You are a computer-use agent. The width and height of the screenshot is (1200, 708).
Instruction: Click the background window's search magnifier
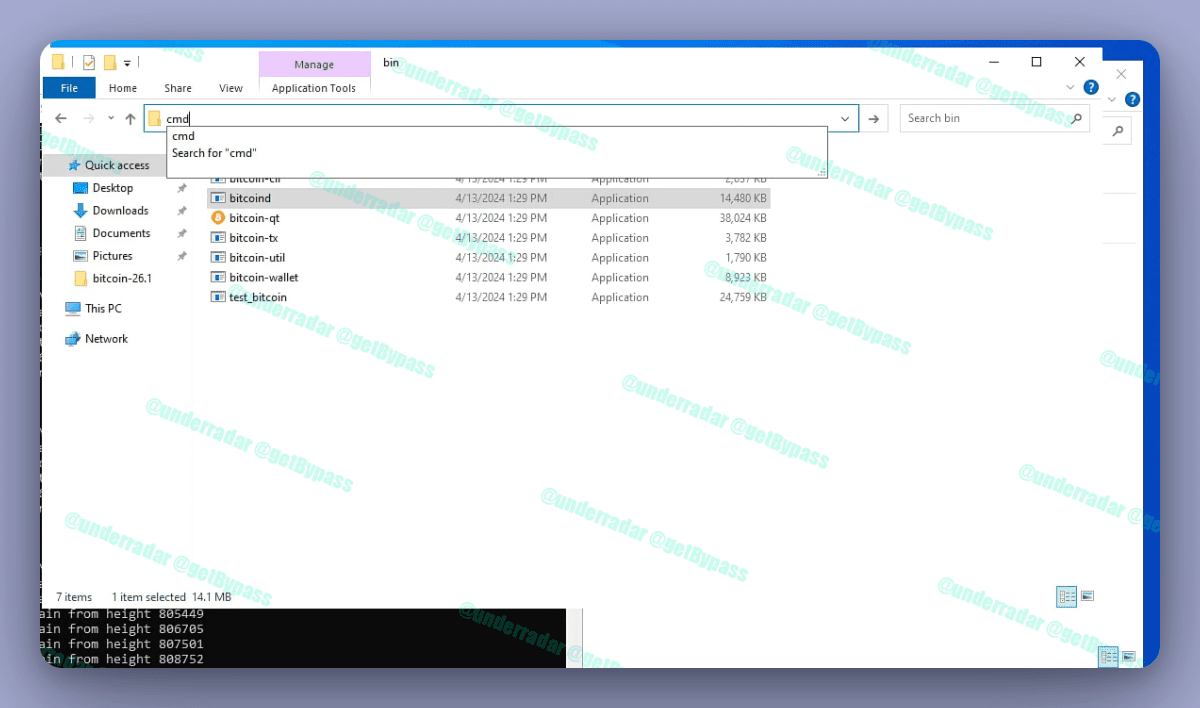pos(1117,131)
